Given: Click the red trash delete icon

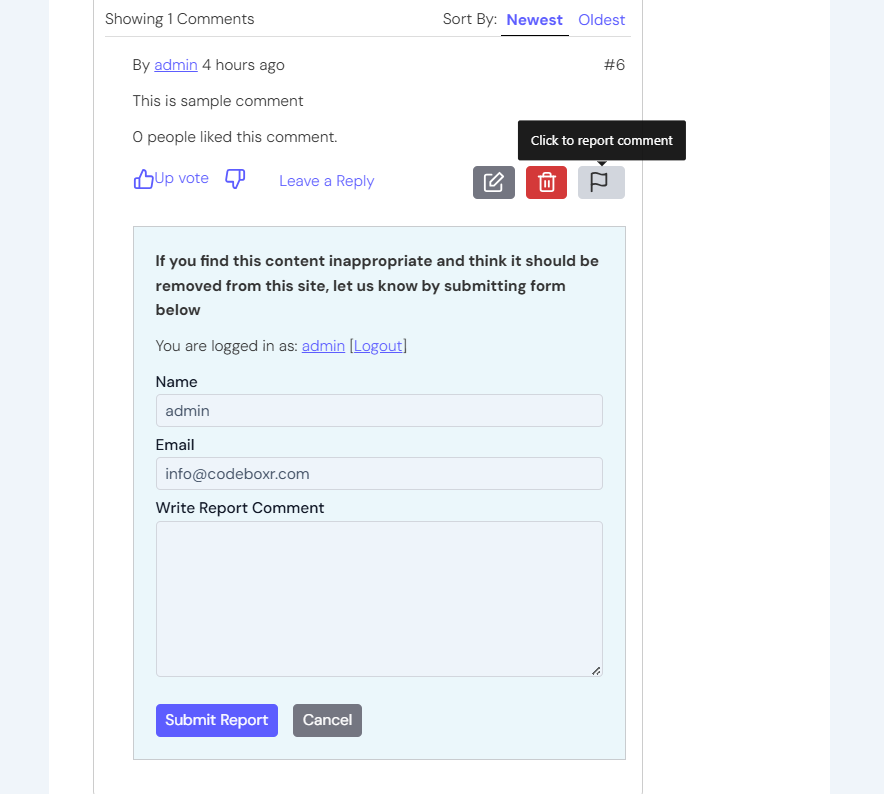Looking at the screenshot, I should pyautogui.click(x=546, y=182).
